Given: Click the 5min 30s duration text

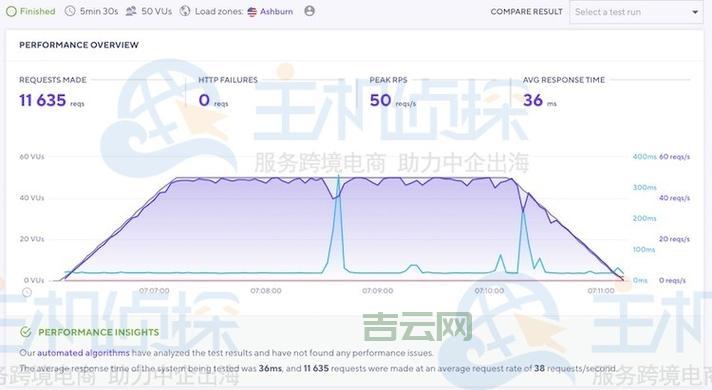Looking at the screenshot, I should [99, 11].
